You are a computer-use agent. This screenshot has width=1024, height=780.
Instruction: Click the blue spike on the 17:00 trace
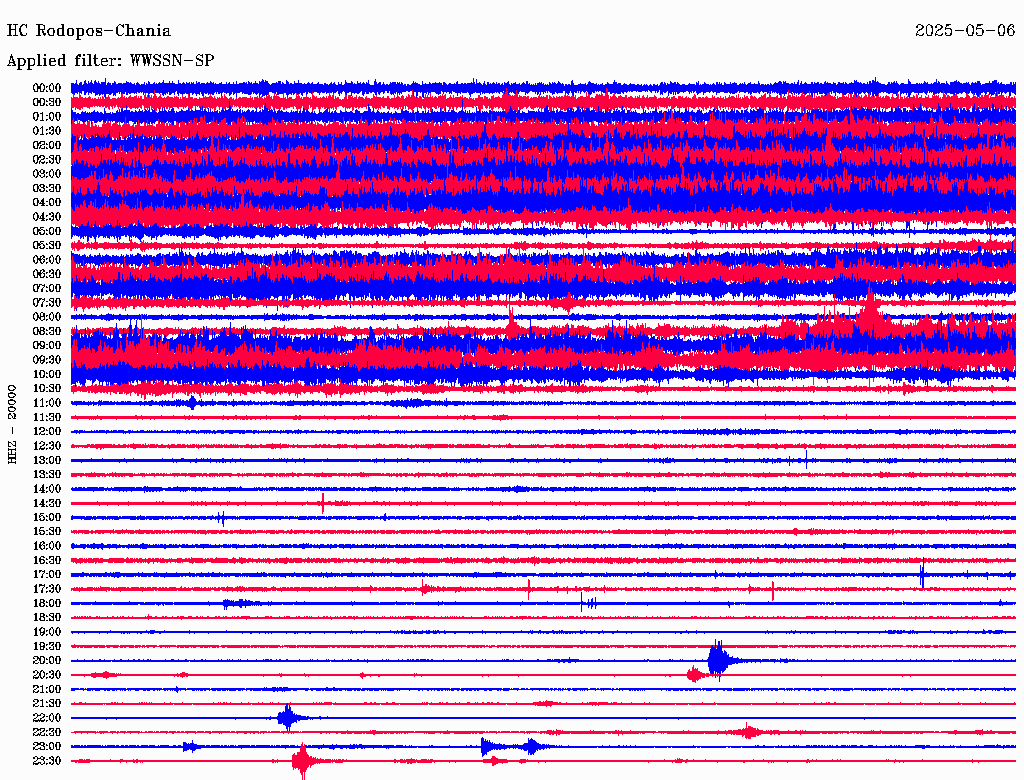pos(922,574)
